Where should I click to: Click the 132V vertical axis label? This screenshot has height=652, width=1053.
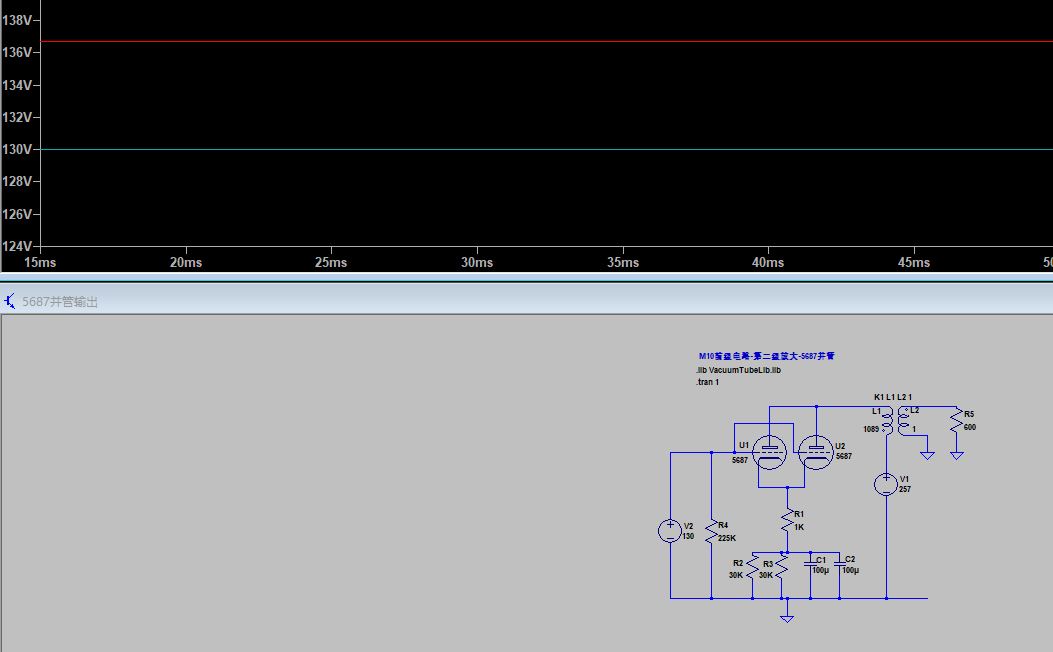(17, 118)
